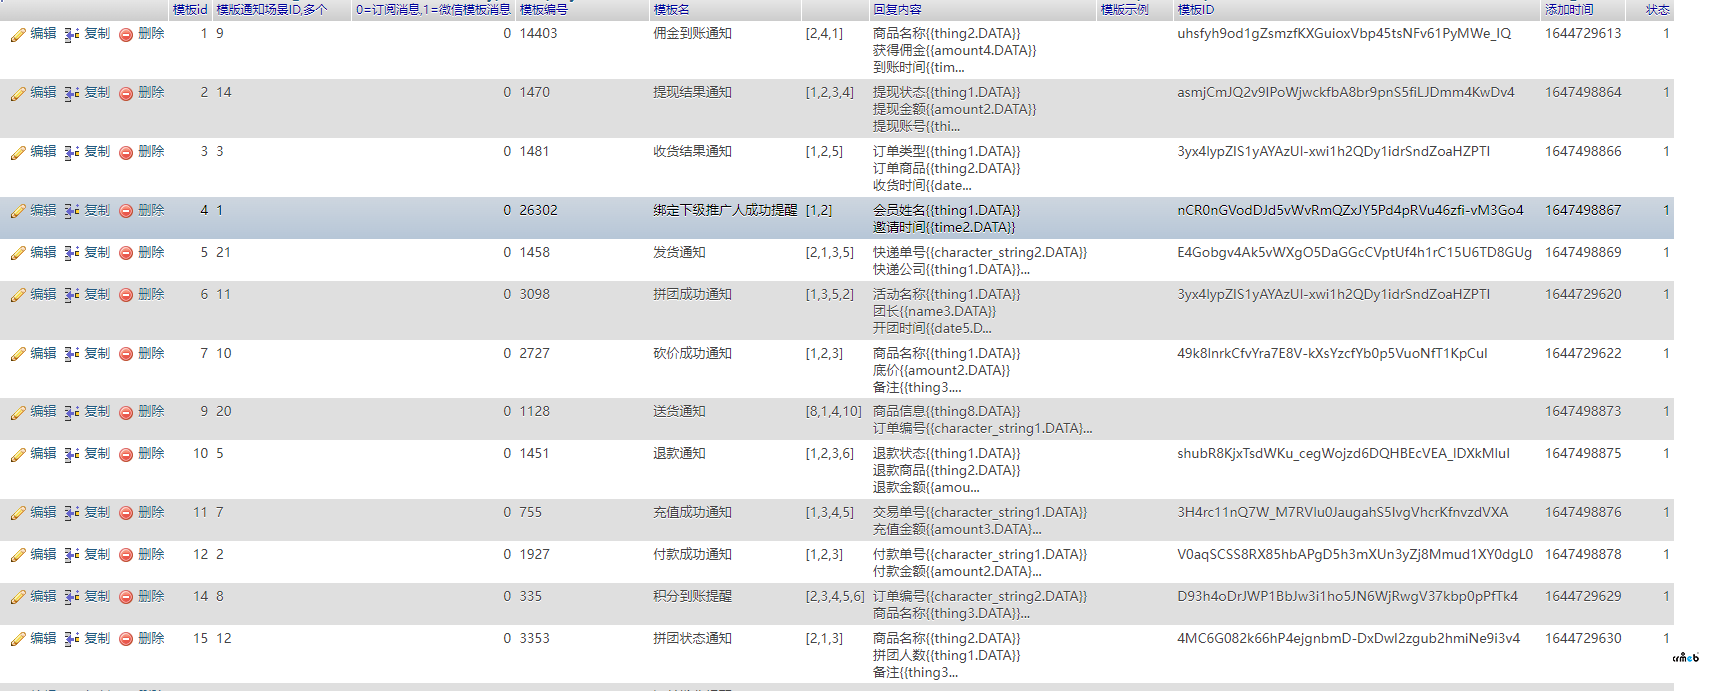Sort by 0=订阅消息,1=微信模板消息 header
The height and width of the screenshot is (691, 1719).
tap(433, 10)
